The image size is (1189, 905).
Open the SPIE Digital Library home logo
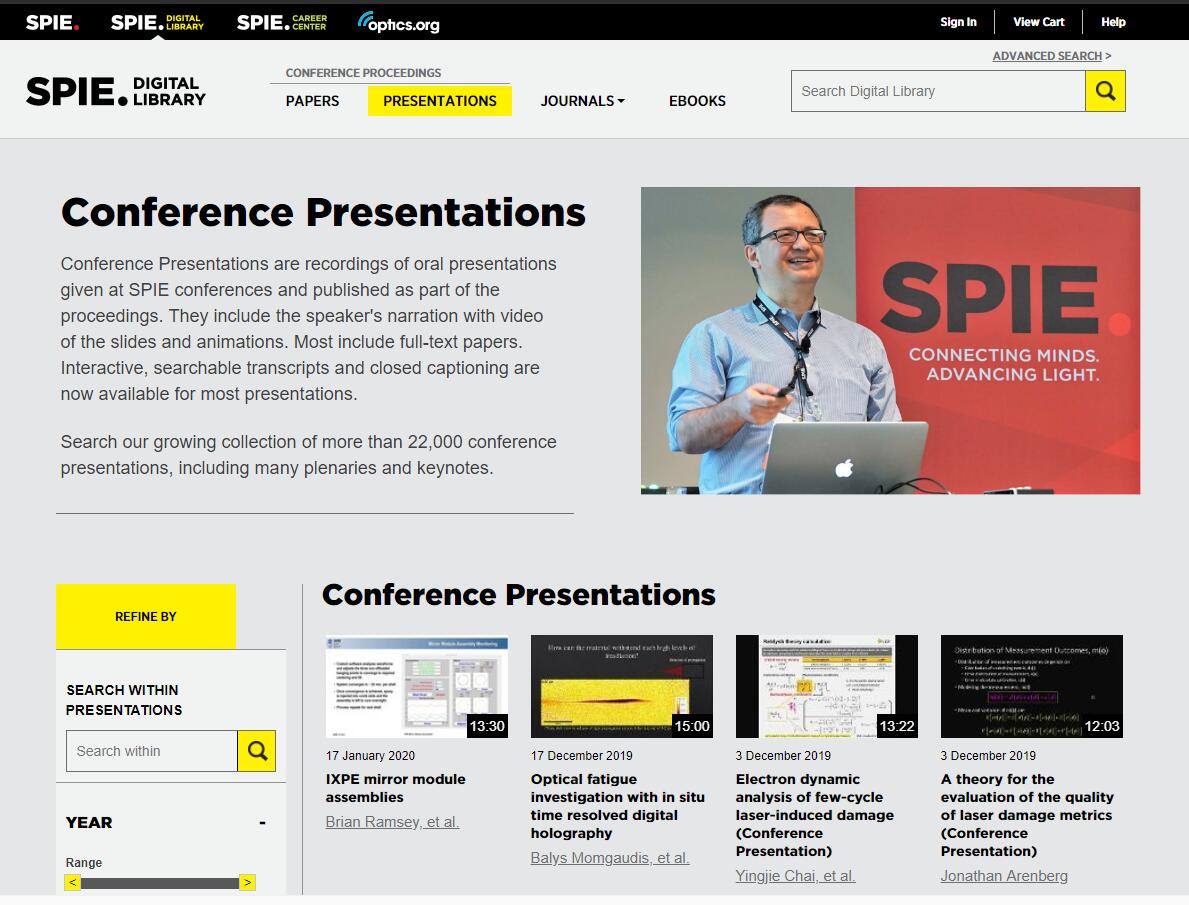(x=116, y=91)
